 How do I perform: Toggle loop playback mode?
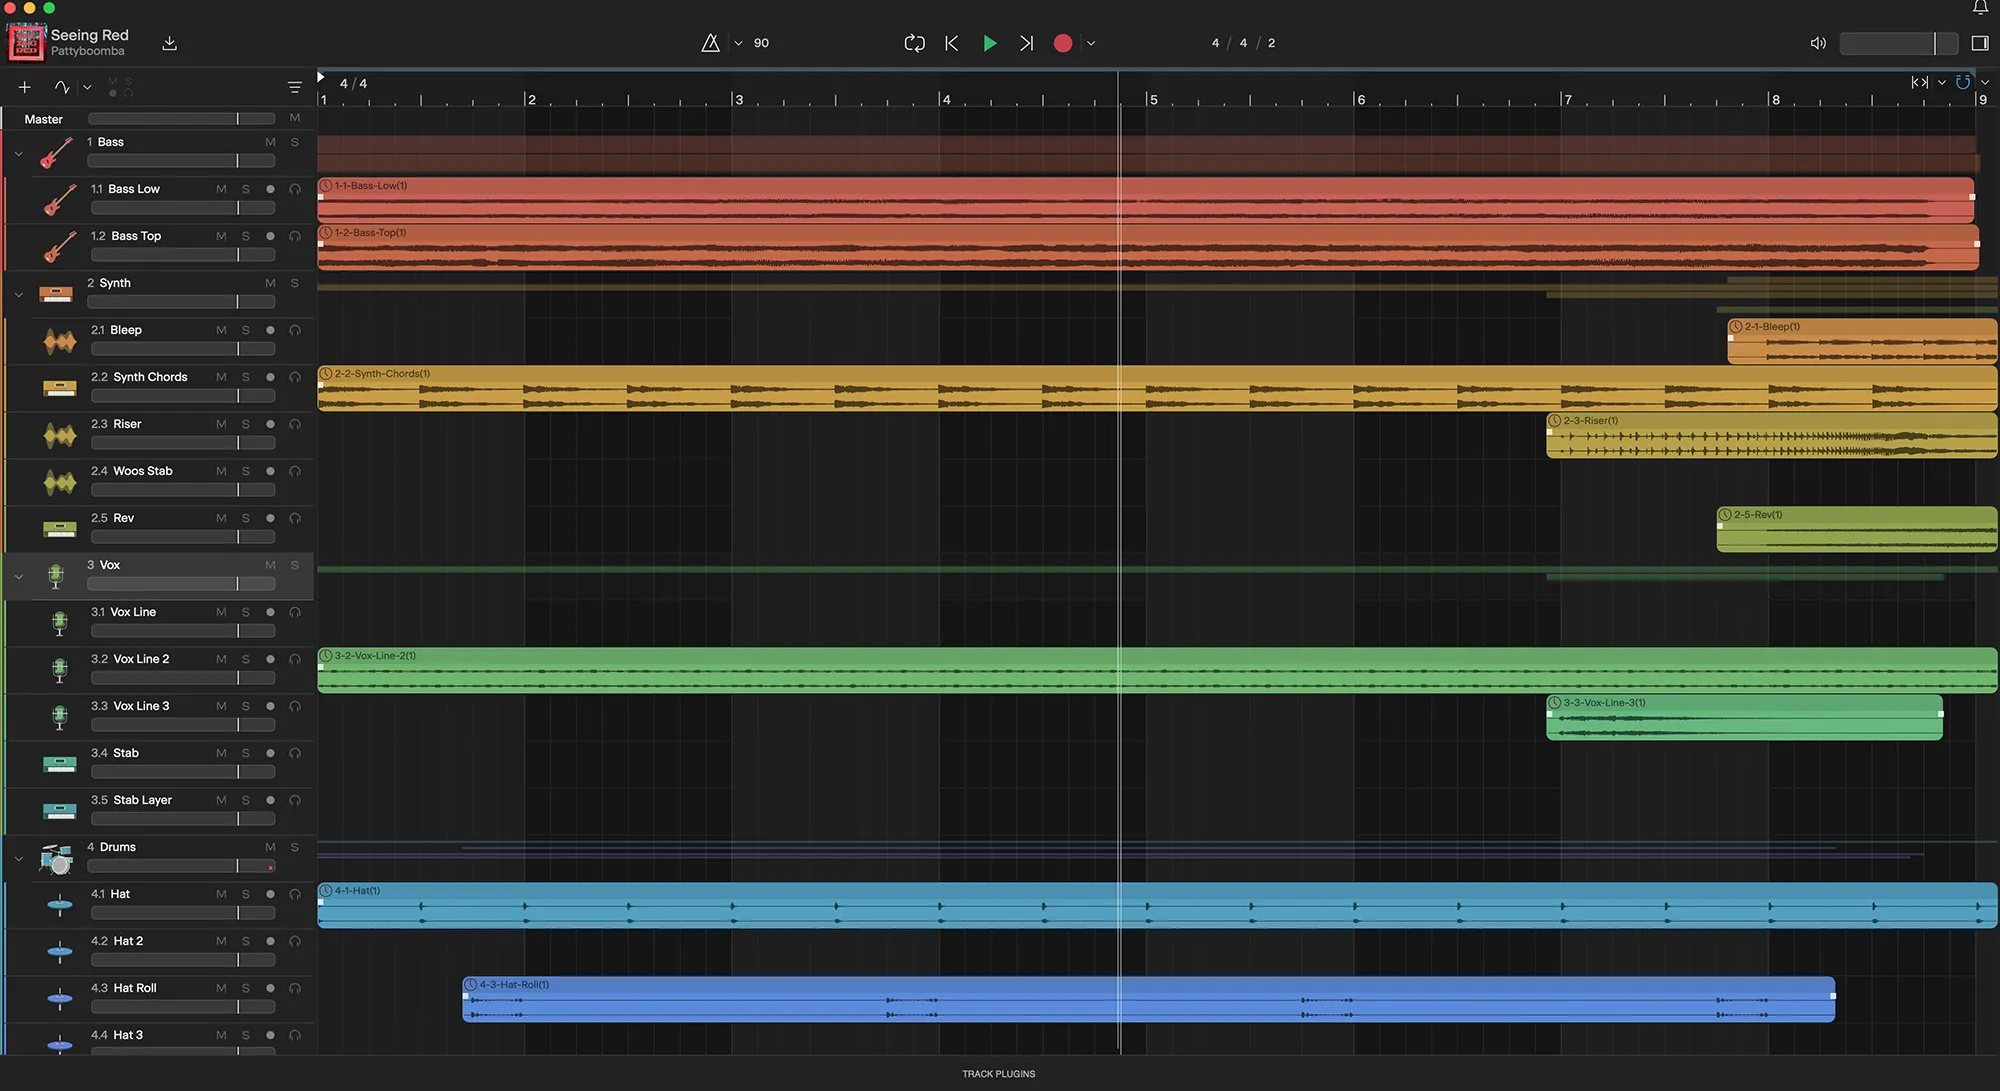click(x=914, y=43)
